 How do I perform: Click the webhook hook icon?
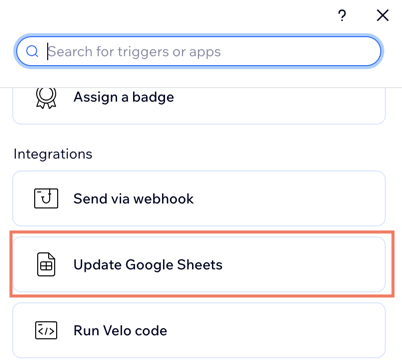click(46, 198)
